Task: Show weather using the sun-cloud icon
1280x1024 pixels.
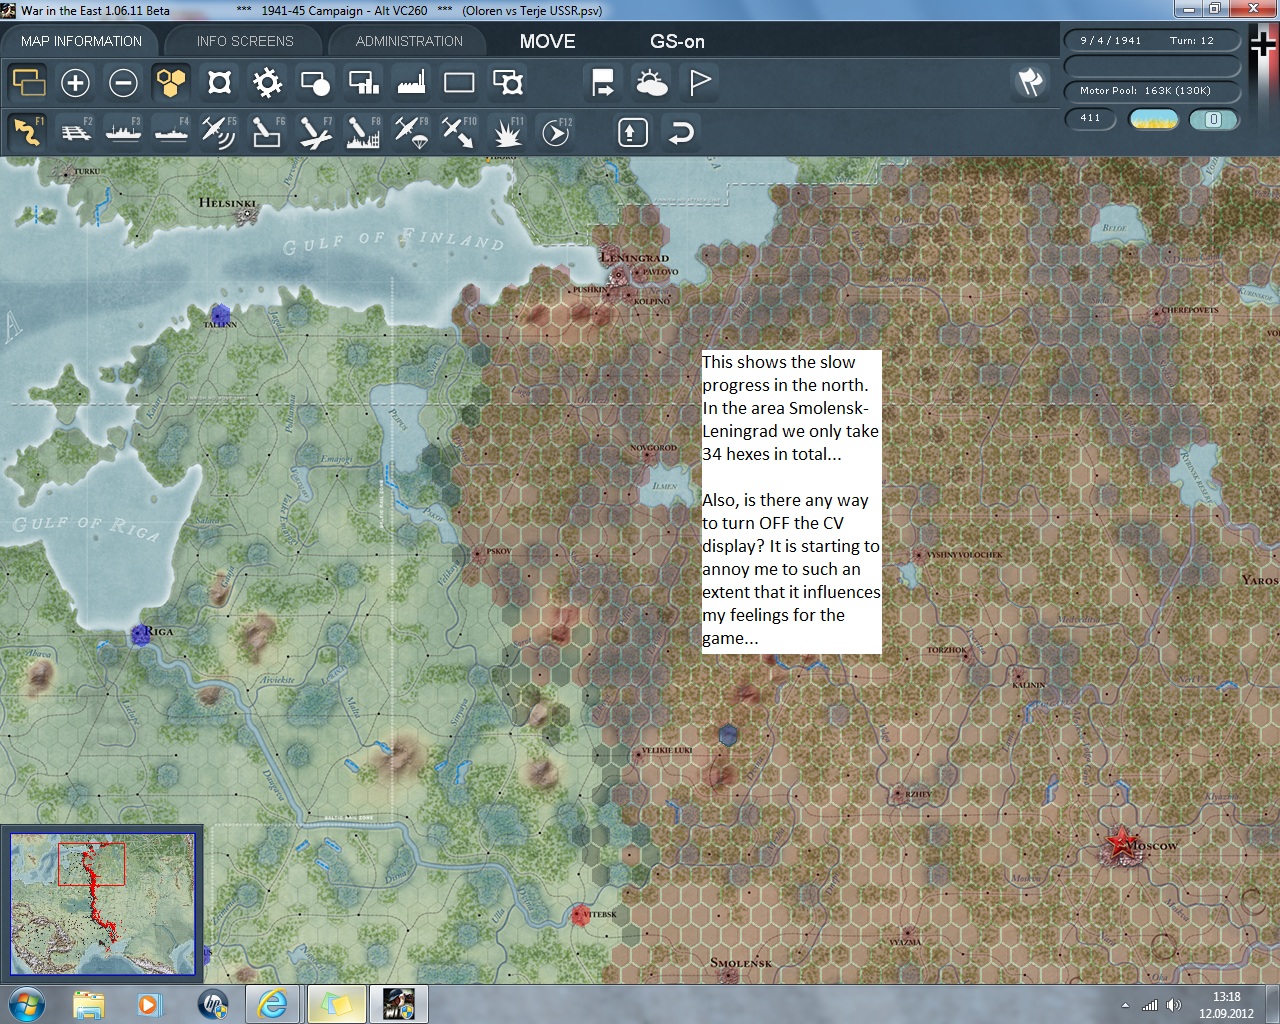Action: (651, 82)
